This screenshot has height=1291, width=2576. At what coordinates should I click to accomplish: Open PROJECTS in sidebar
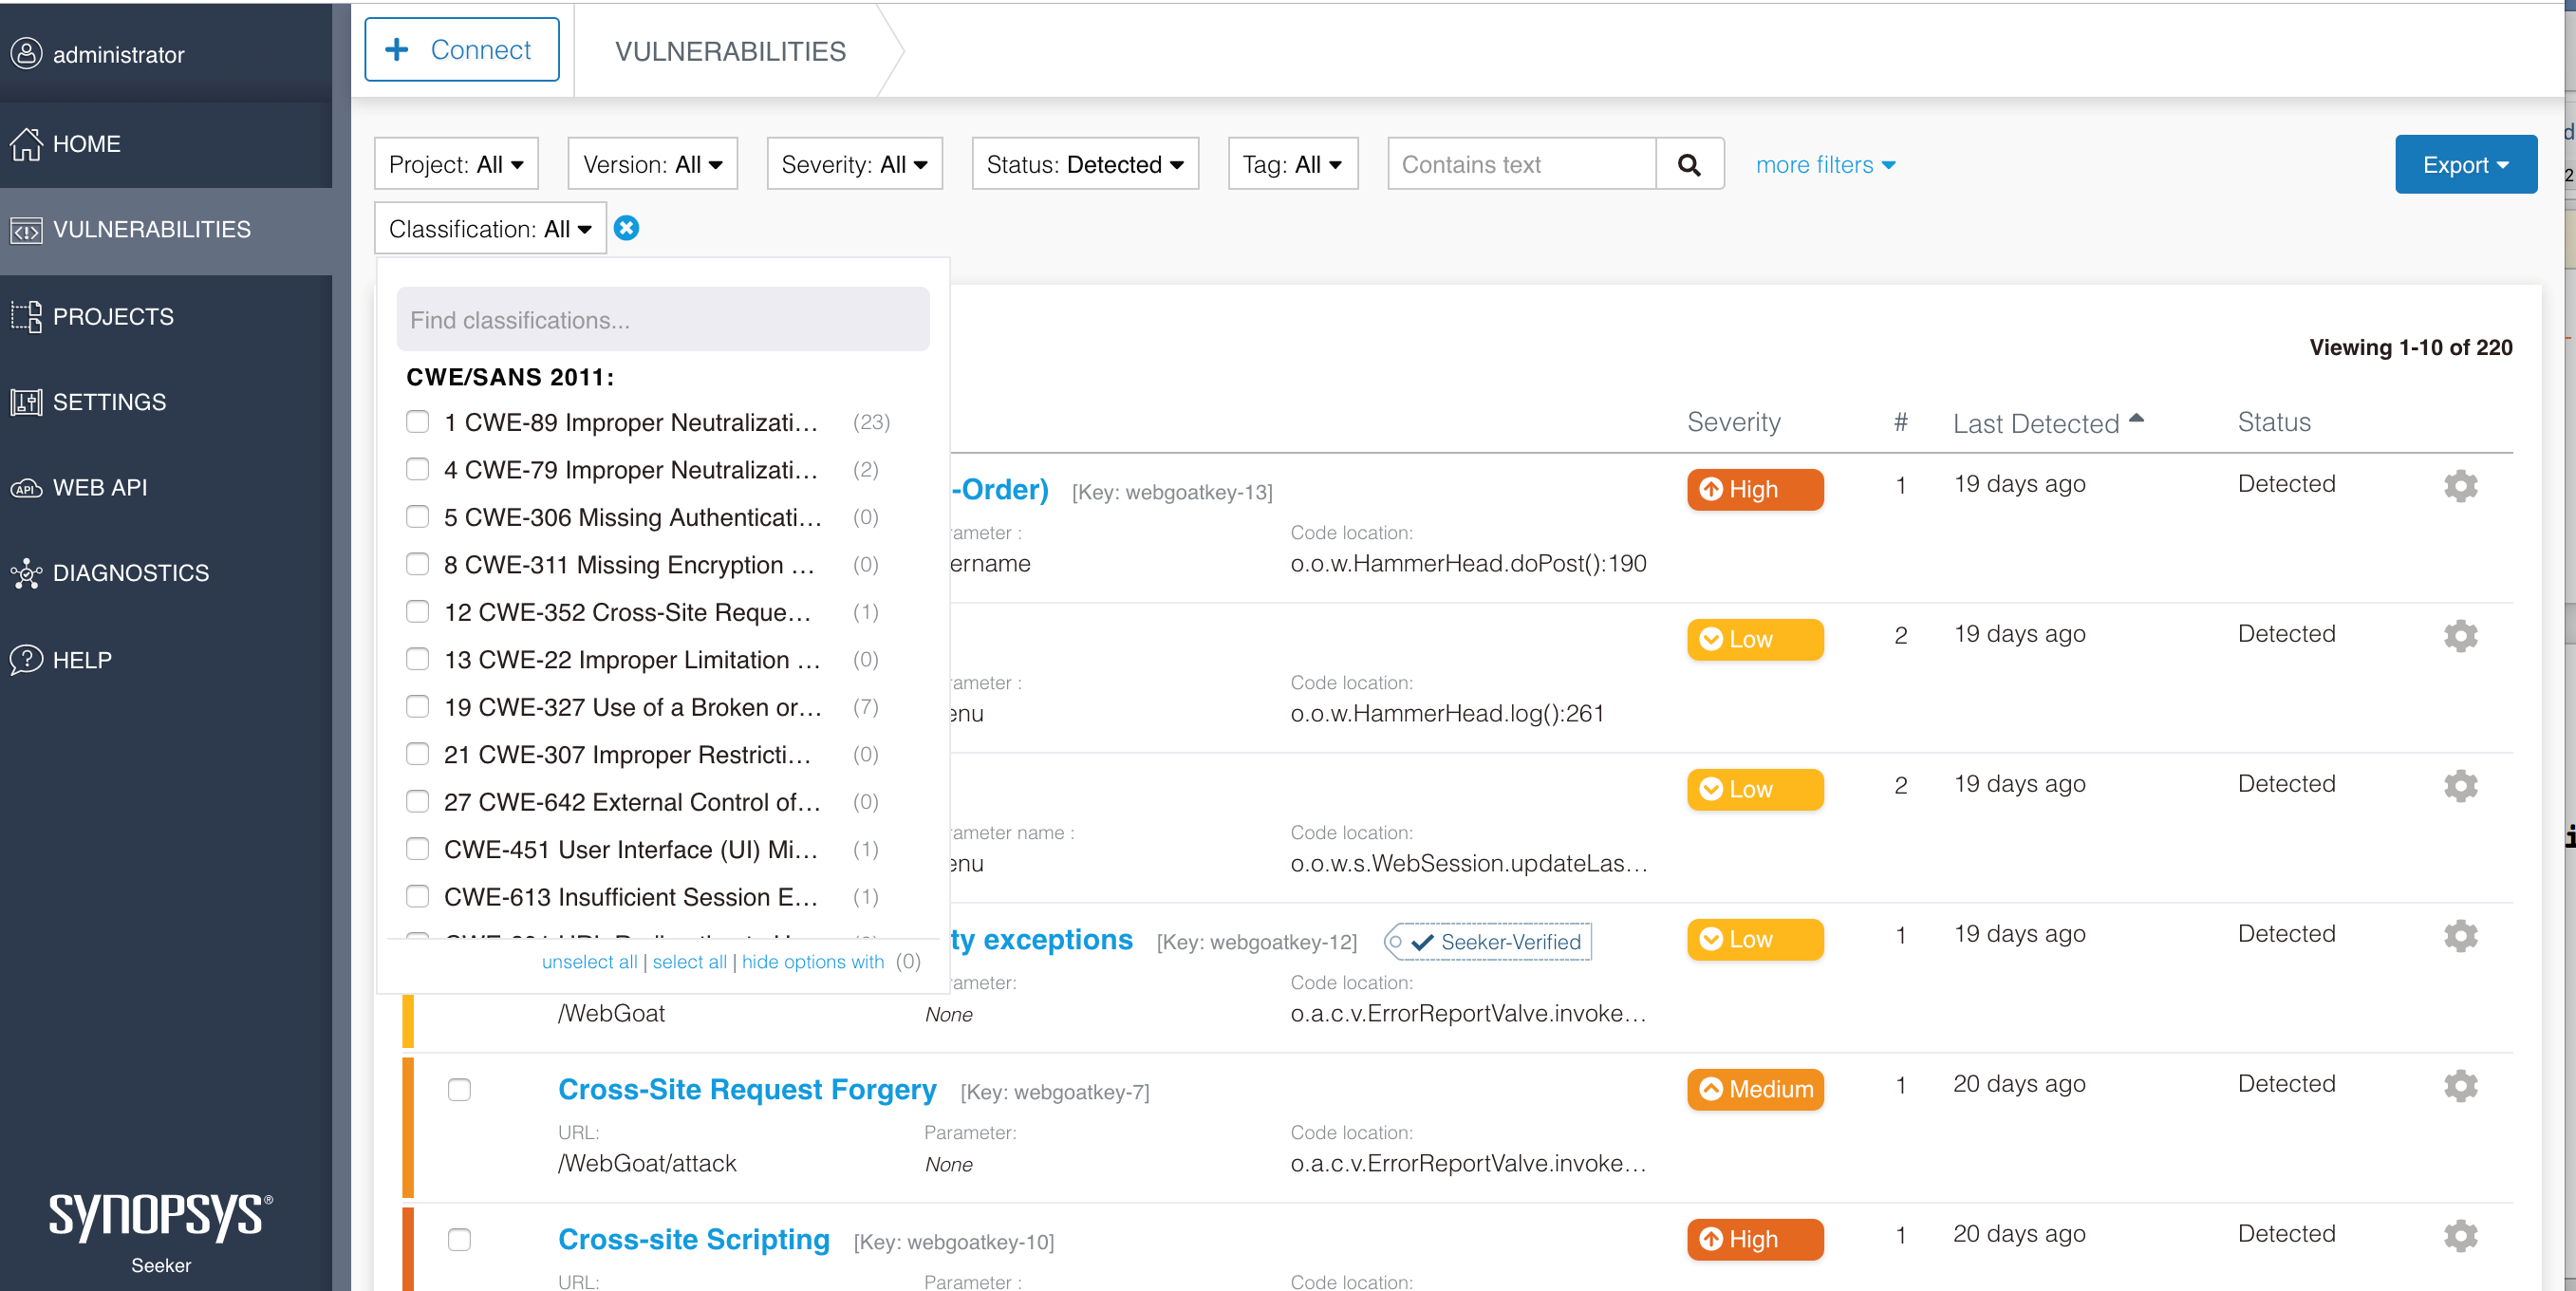pyautogui.click(x=166, y=317)
